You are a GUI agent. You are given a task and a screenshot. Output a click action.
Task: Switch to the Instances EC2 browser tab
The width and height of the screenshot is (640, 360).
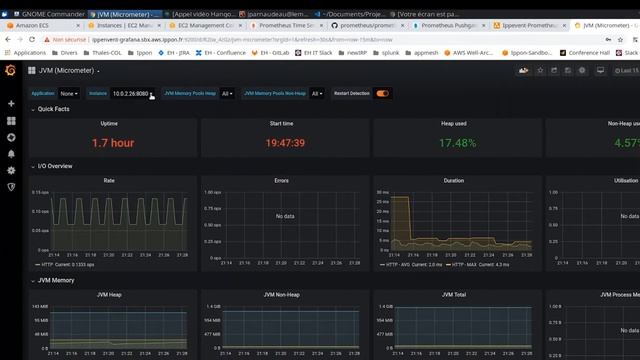122,25
